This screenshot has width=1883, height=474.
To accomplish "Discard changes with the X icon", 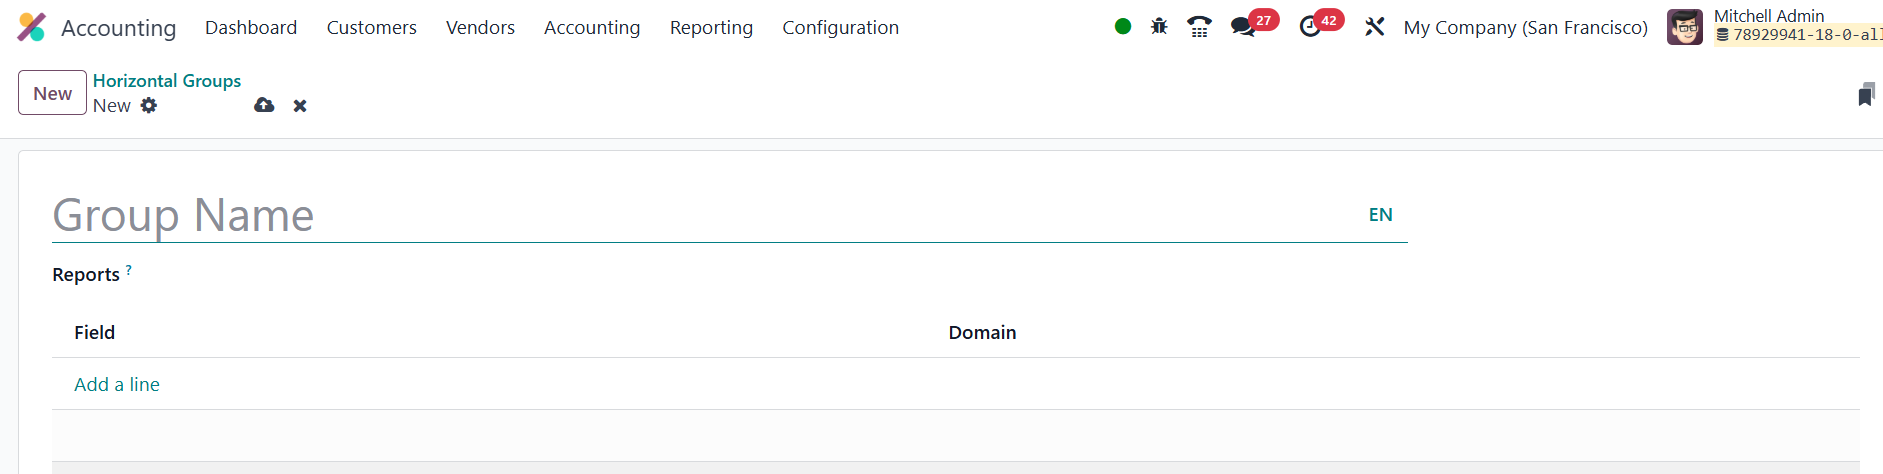I will 300,106.
